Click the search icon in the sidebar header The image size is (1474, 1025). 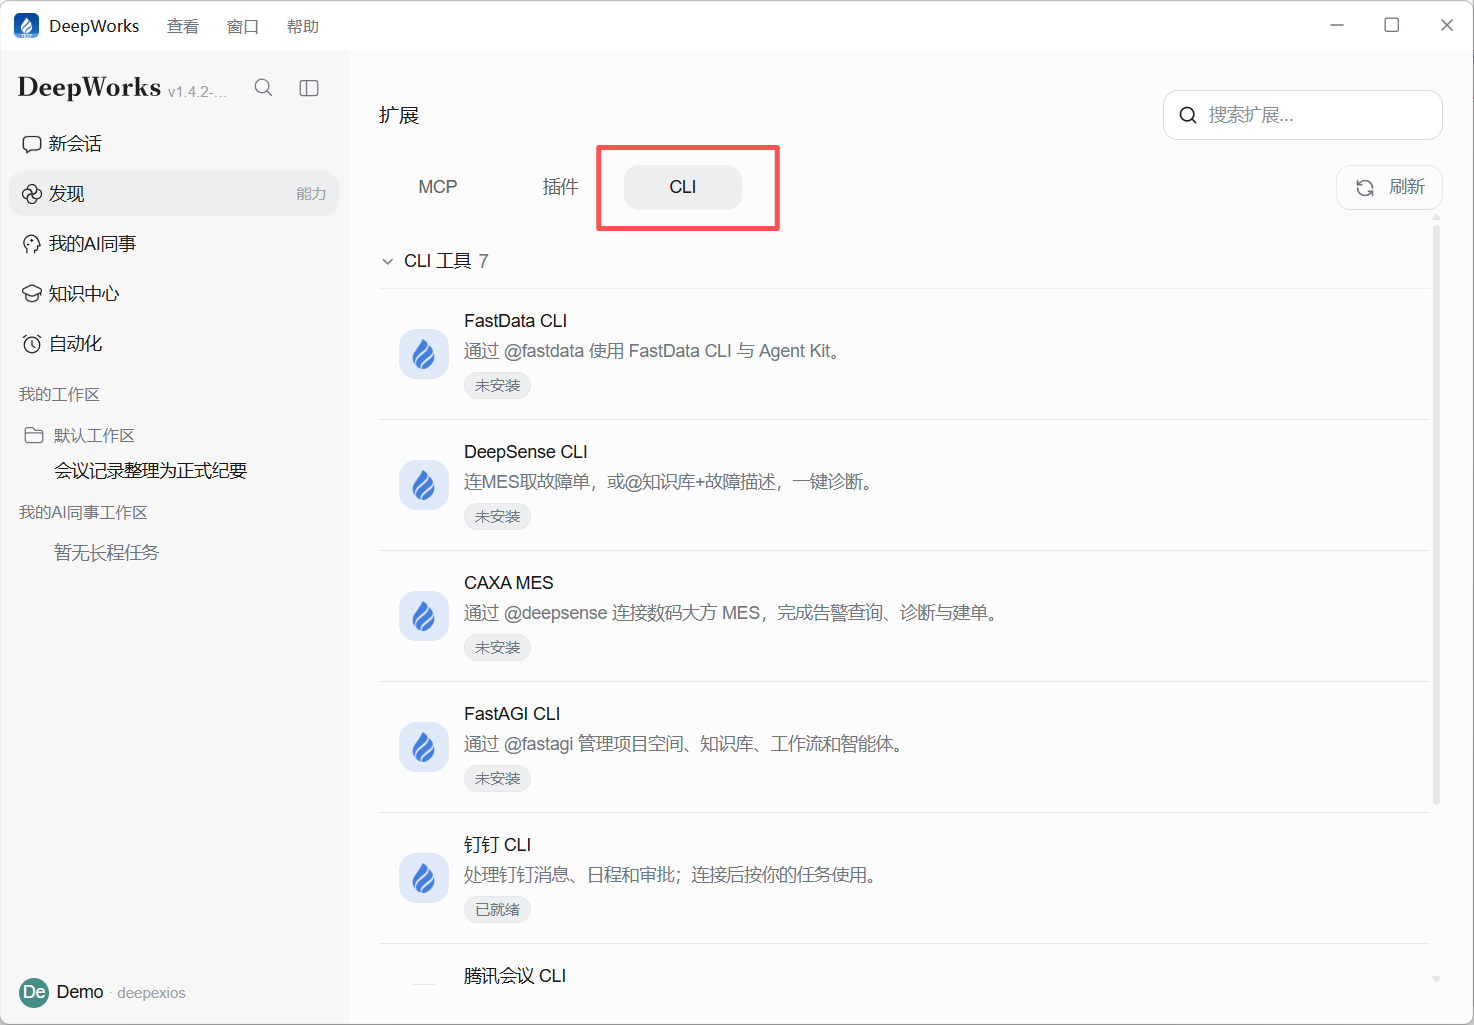[263, 88]
